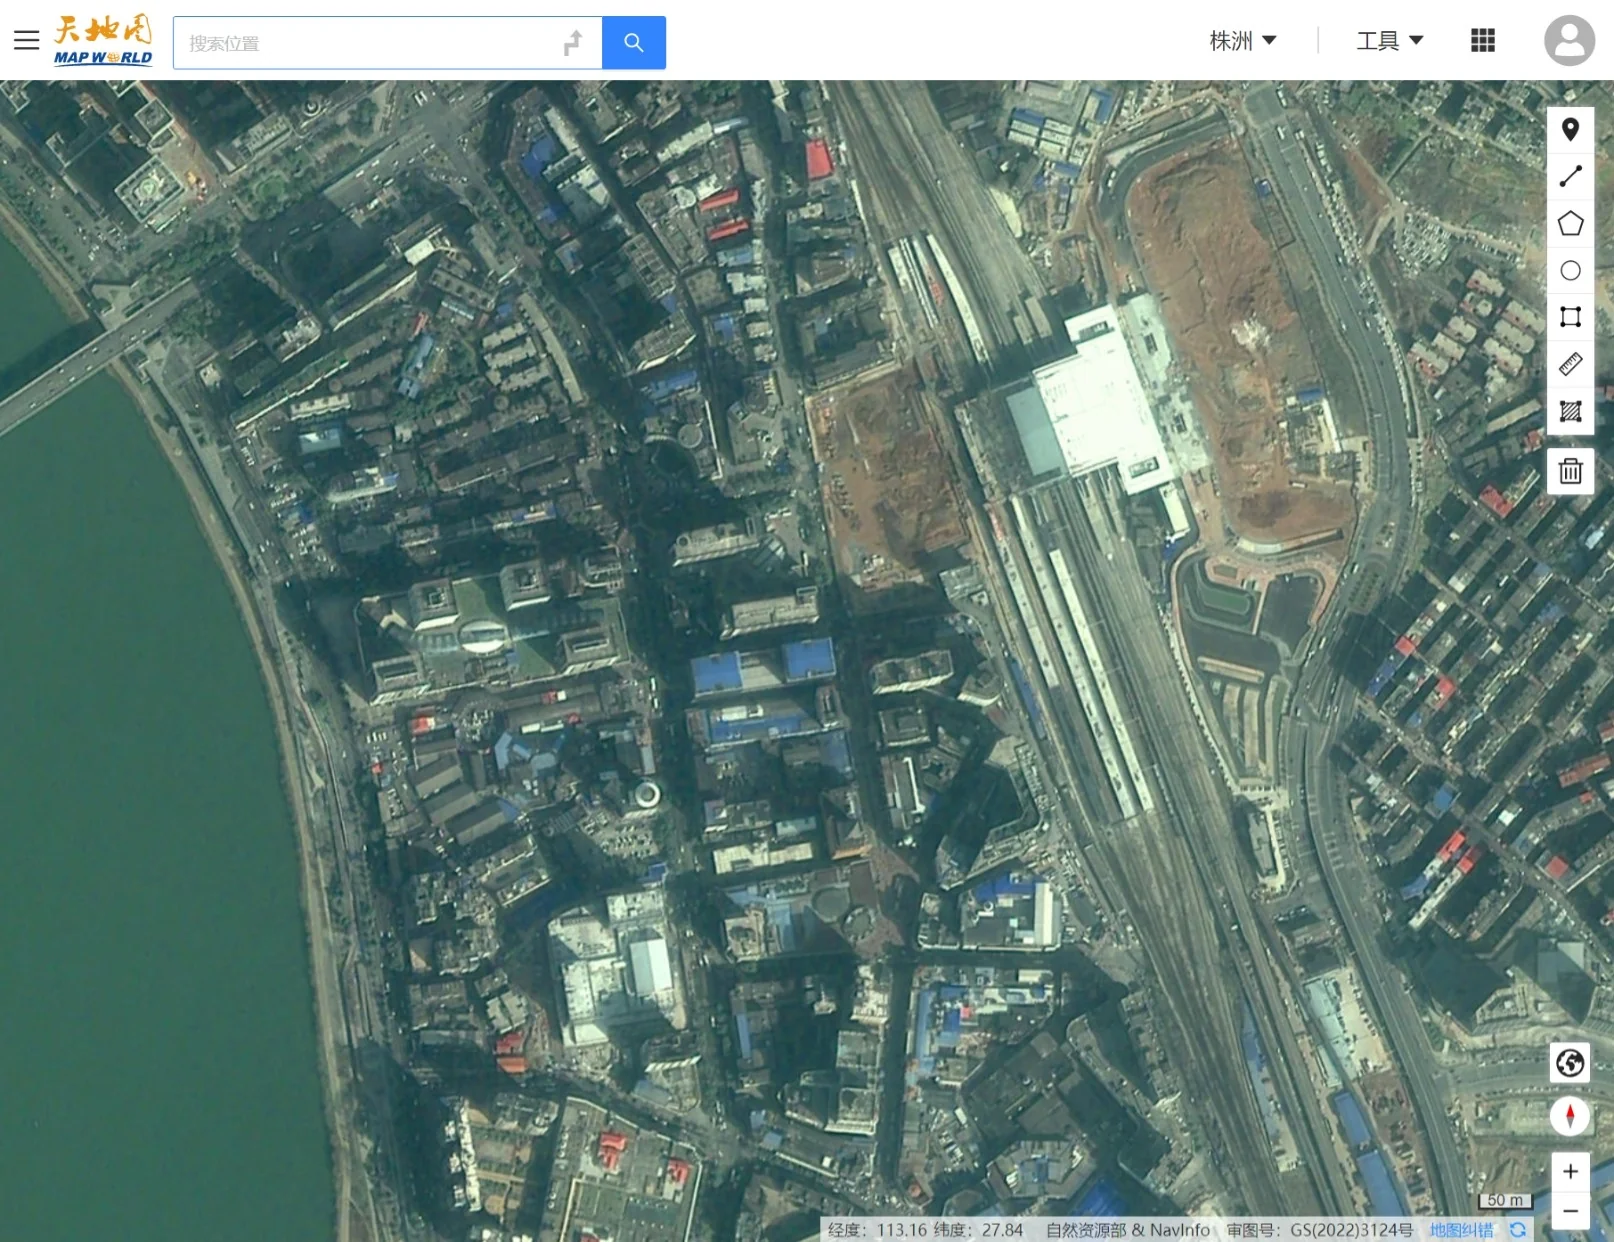Click the 地图纠错 map correction link

pyautogui.click(x=1461, y=1230)
